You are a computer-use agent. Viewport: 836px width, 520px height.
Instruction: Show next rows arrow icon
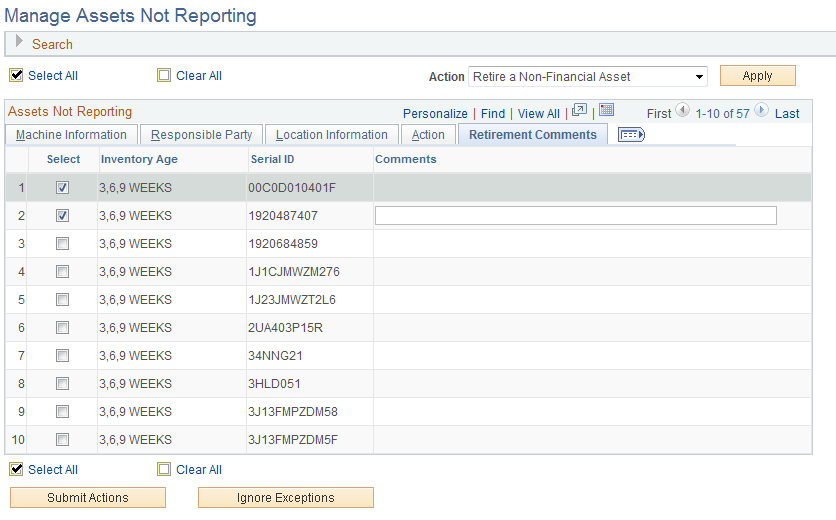[x=761, y=110]
